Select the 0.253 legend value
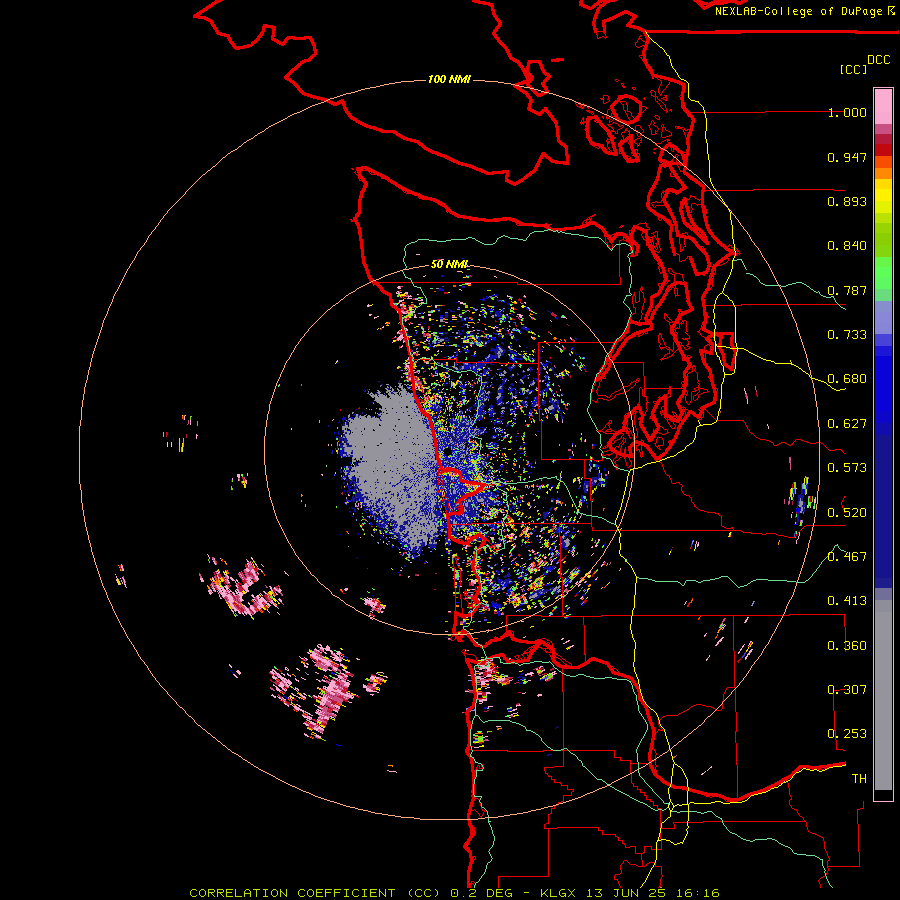Image resolution: width=900 pixels, height=900 pixels. 847,734
